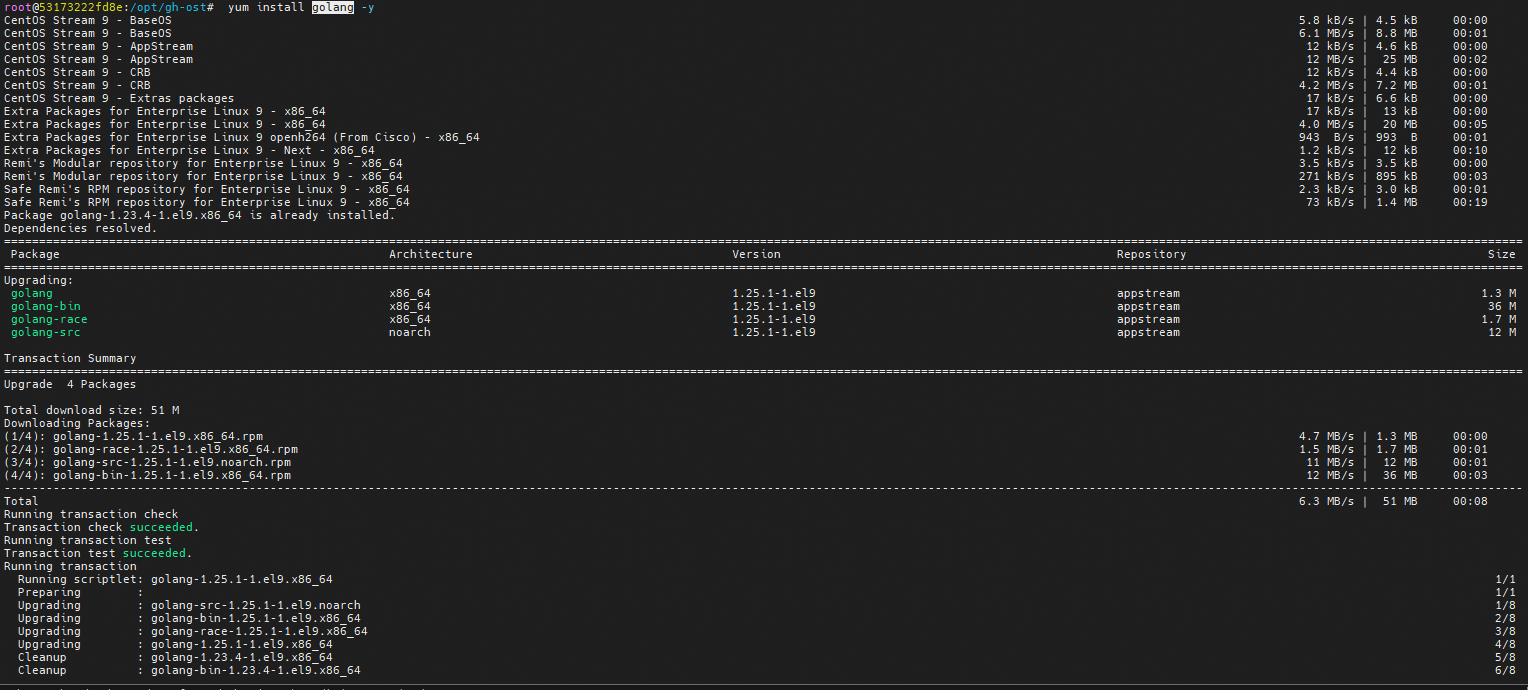Click the /opt/gh-ost path in the prompt
The width and height of the screenshot is (1528, 690).
(x=167, y=7)
